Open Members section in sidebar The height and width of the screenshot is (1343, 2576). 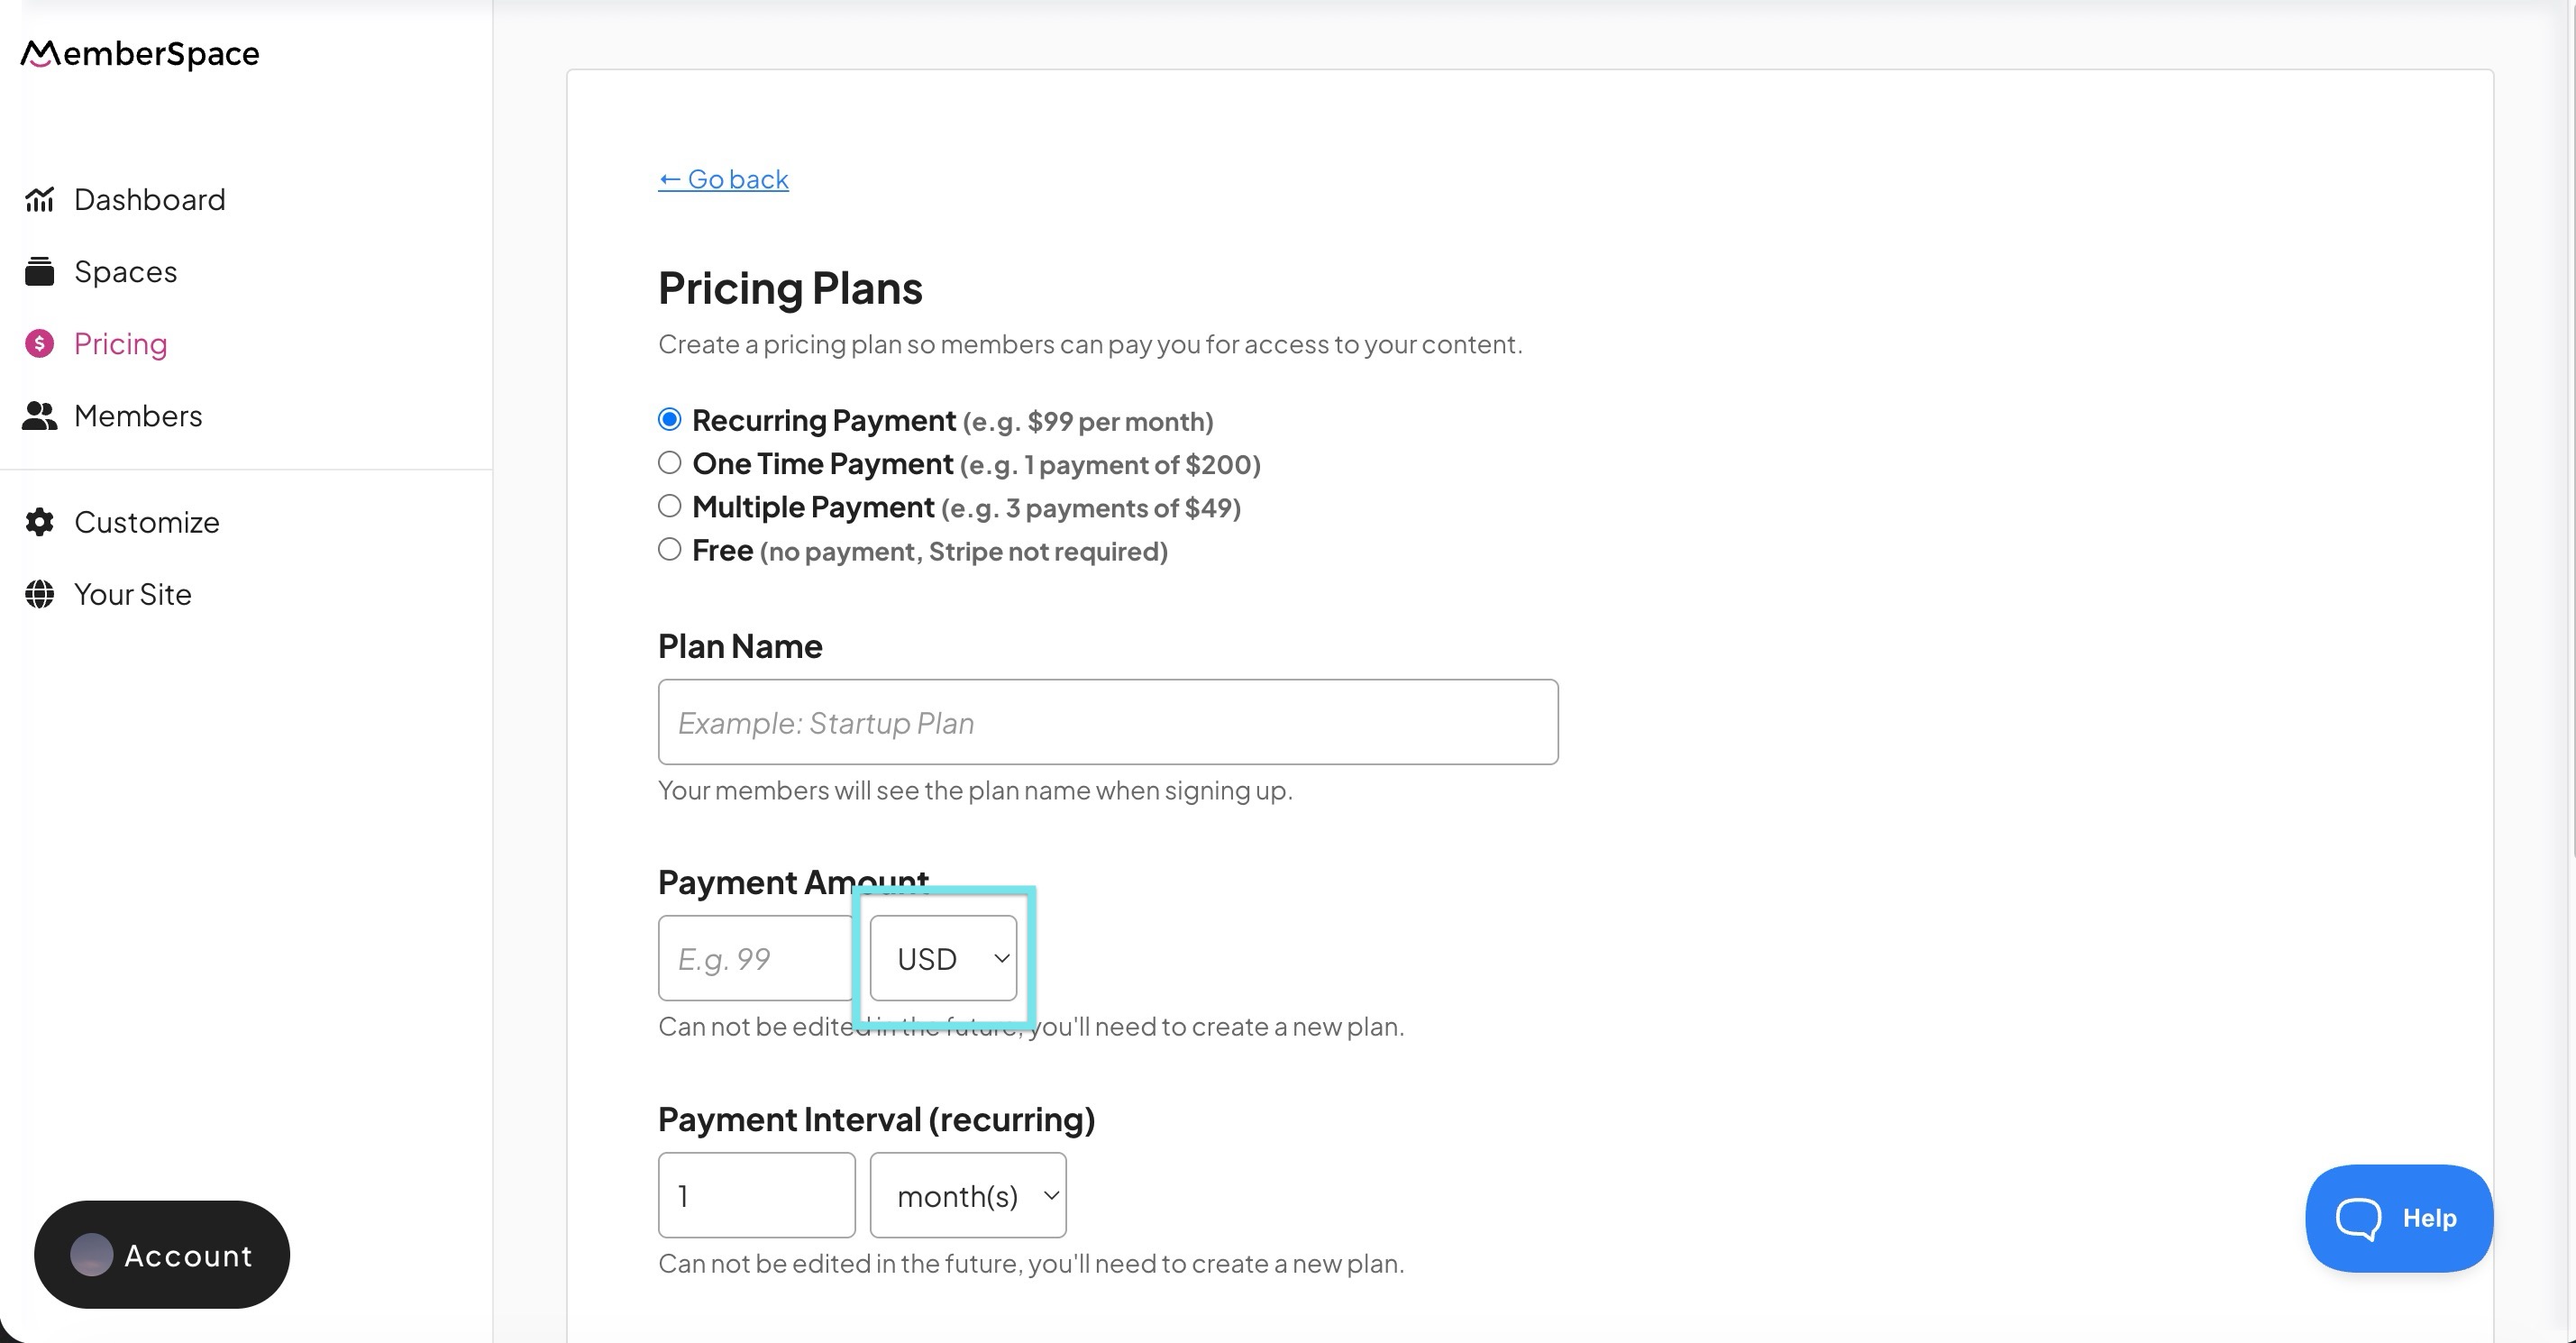pos(138,416)
